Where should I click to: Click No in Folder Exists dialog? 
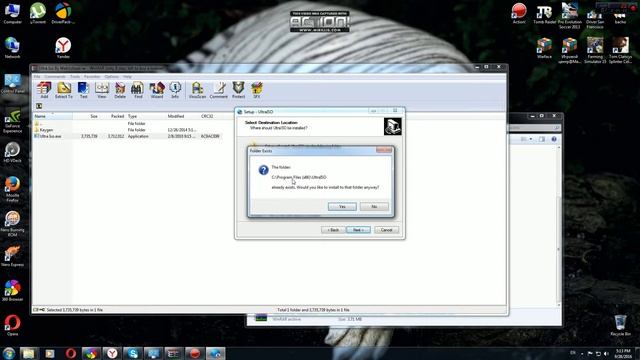pos(374,207)
